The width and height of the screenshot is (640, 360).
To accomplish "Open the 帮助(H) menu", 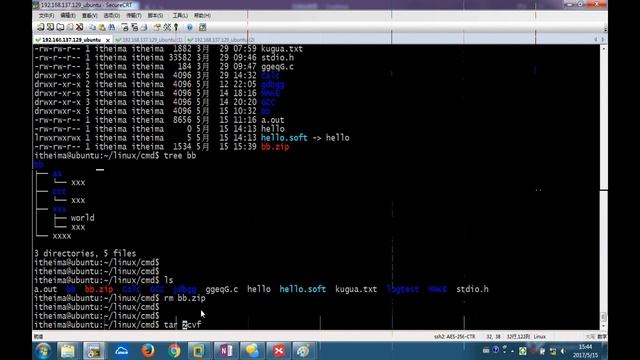I will coord(202,16).
